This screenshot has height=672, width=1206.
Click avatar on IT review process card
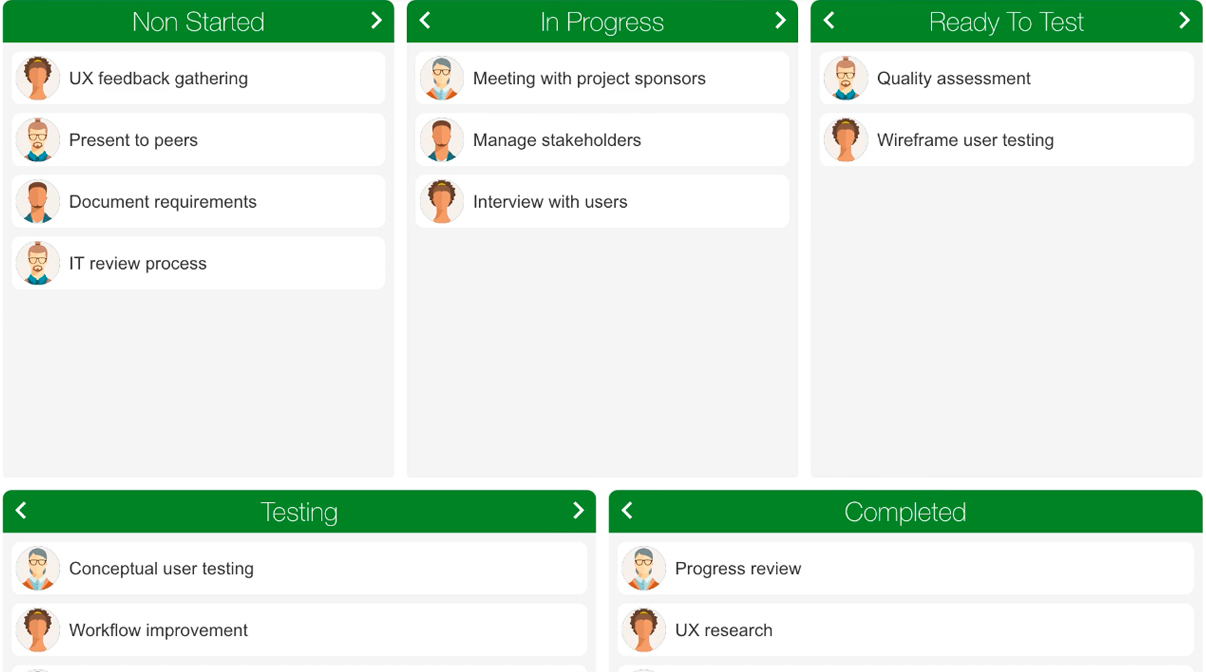(x=38, y=264)
